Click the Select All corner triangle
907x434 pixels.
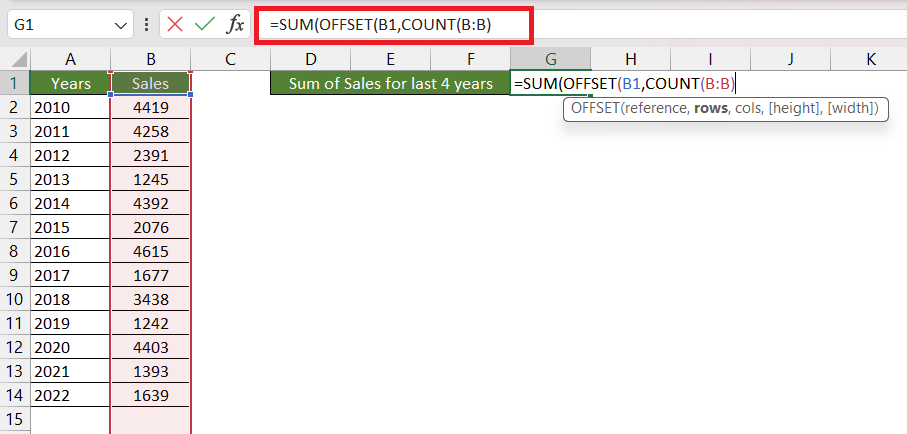[x=15, y=59]
